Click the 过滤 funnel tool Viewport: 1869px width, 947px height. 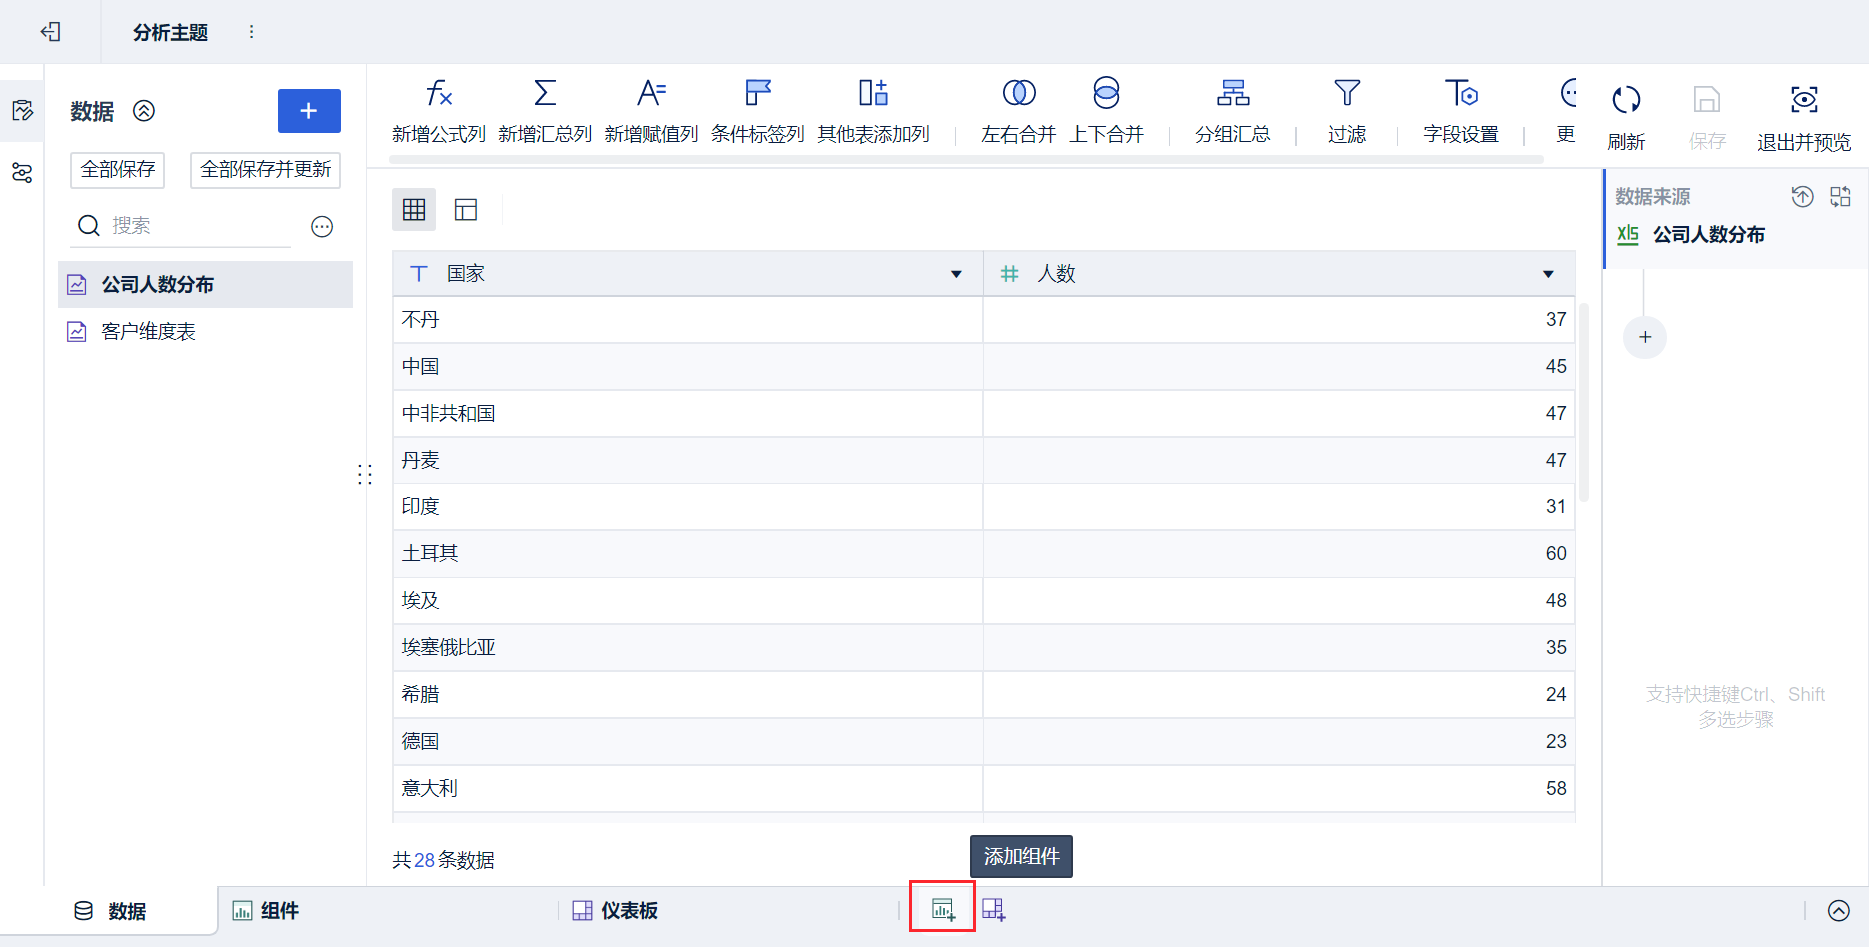coord(1347,111)
